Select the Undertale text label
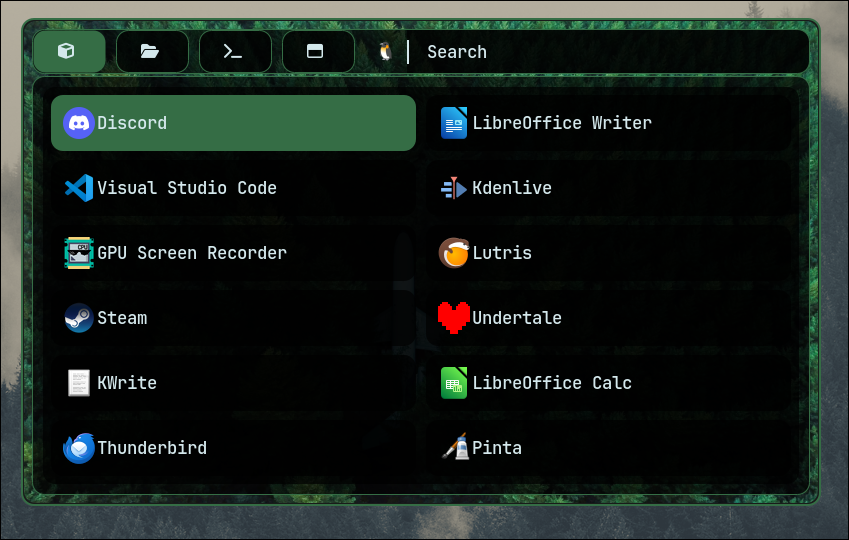The height and width of the screenshot is (540, 849). click(517, 318)
